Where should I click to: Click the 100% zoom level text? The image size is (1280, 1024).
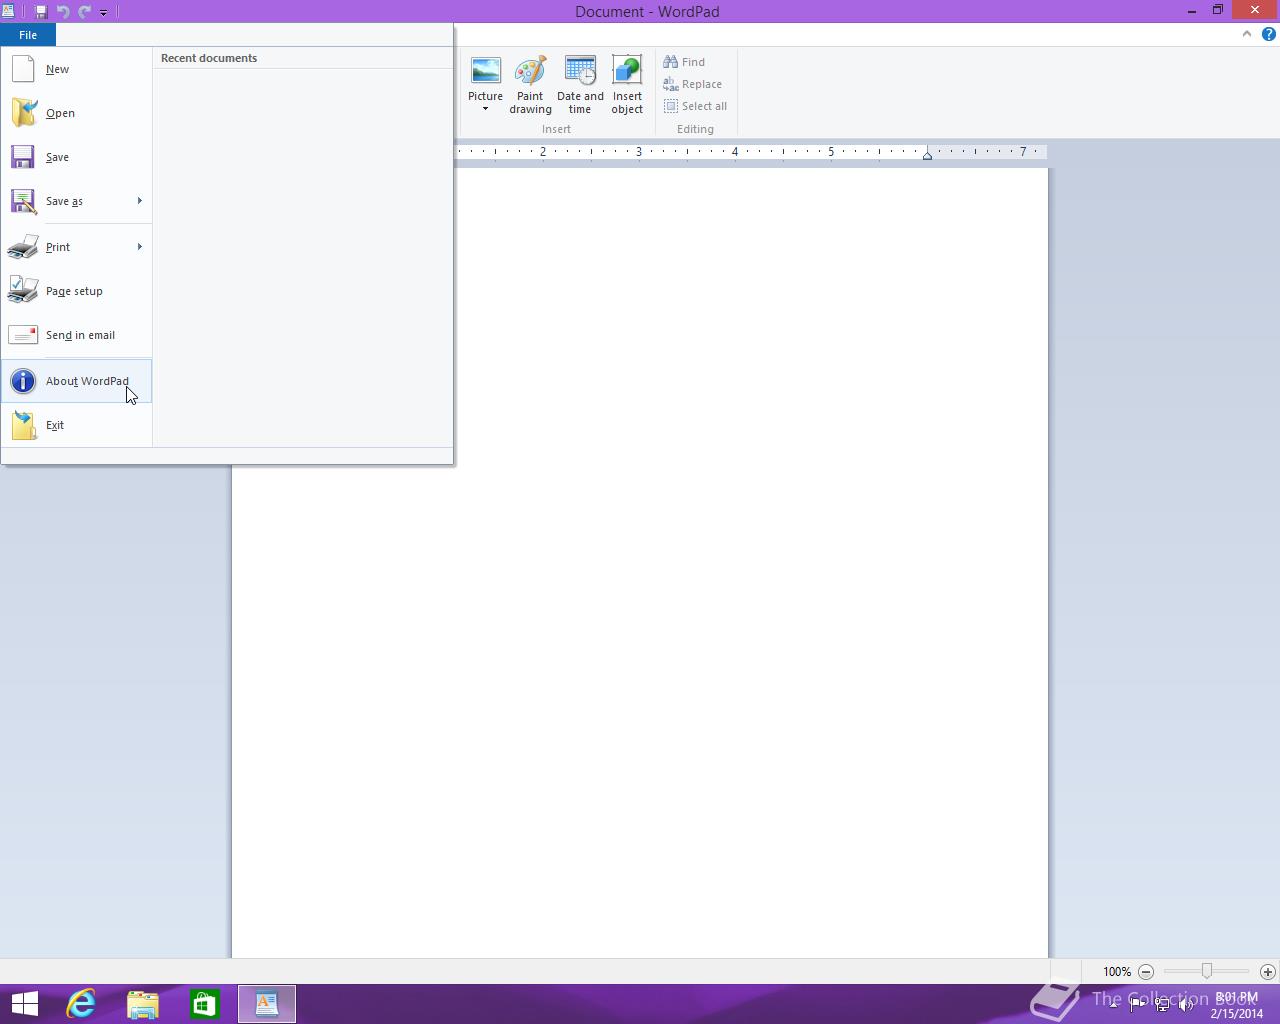[x=1117, y=971]
